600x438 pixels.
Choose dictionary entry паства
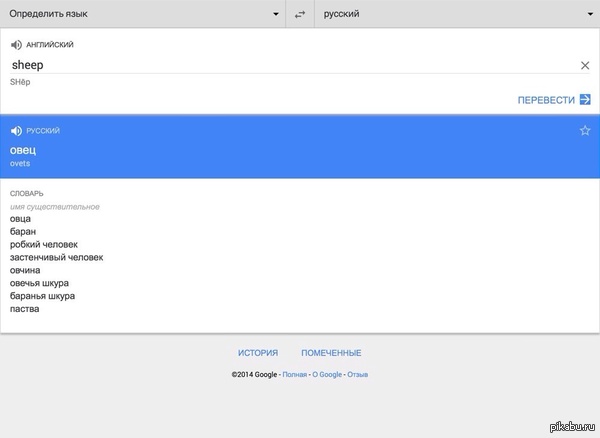coord(25,309)
